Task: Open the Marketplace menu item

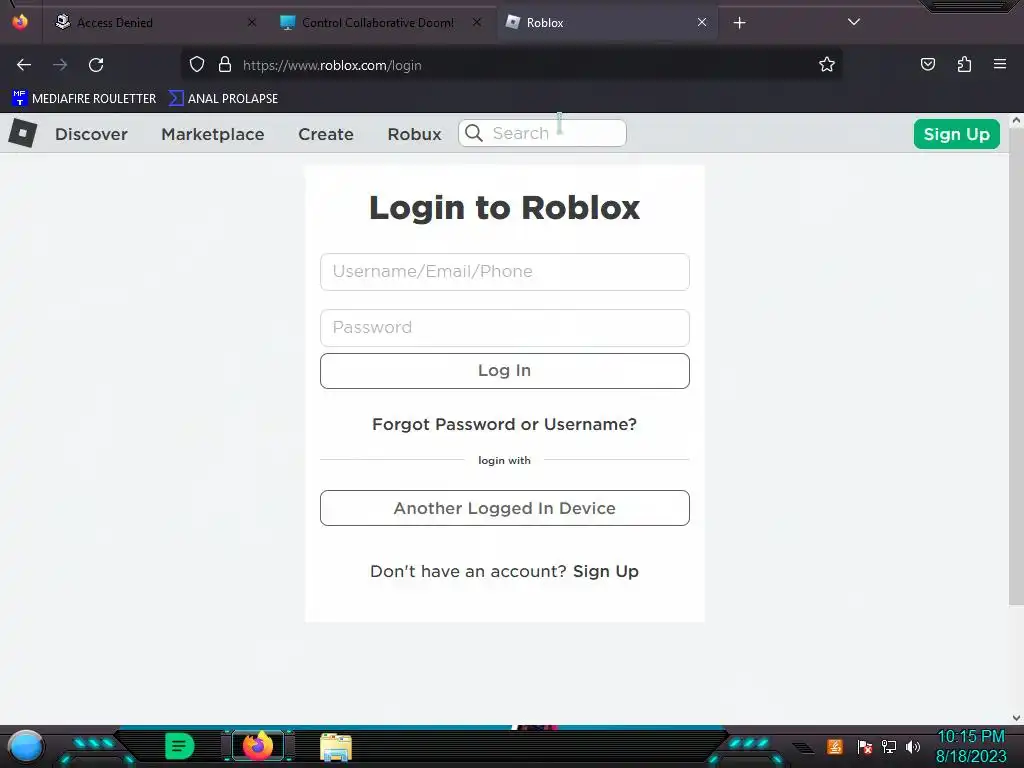Action: pyautogui.click(x=213, y=134)
